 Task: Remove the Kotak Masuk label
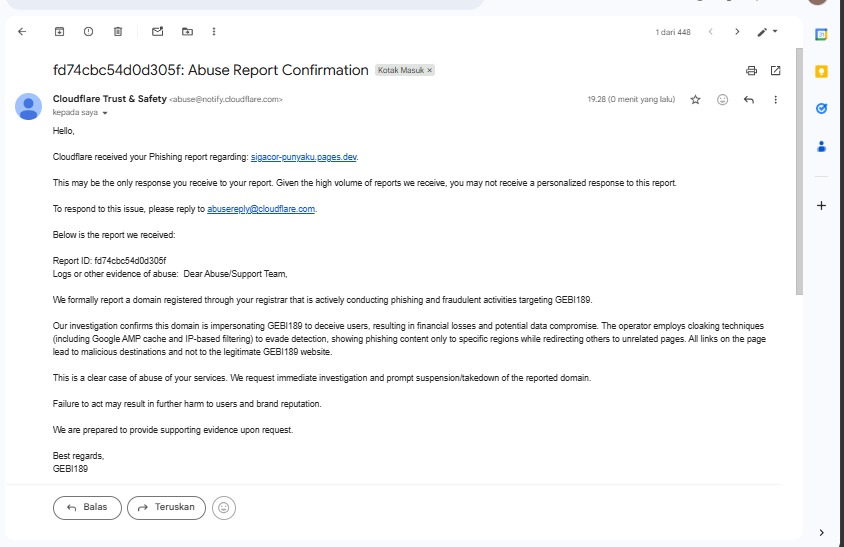[430, 71]
